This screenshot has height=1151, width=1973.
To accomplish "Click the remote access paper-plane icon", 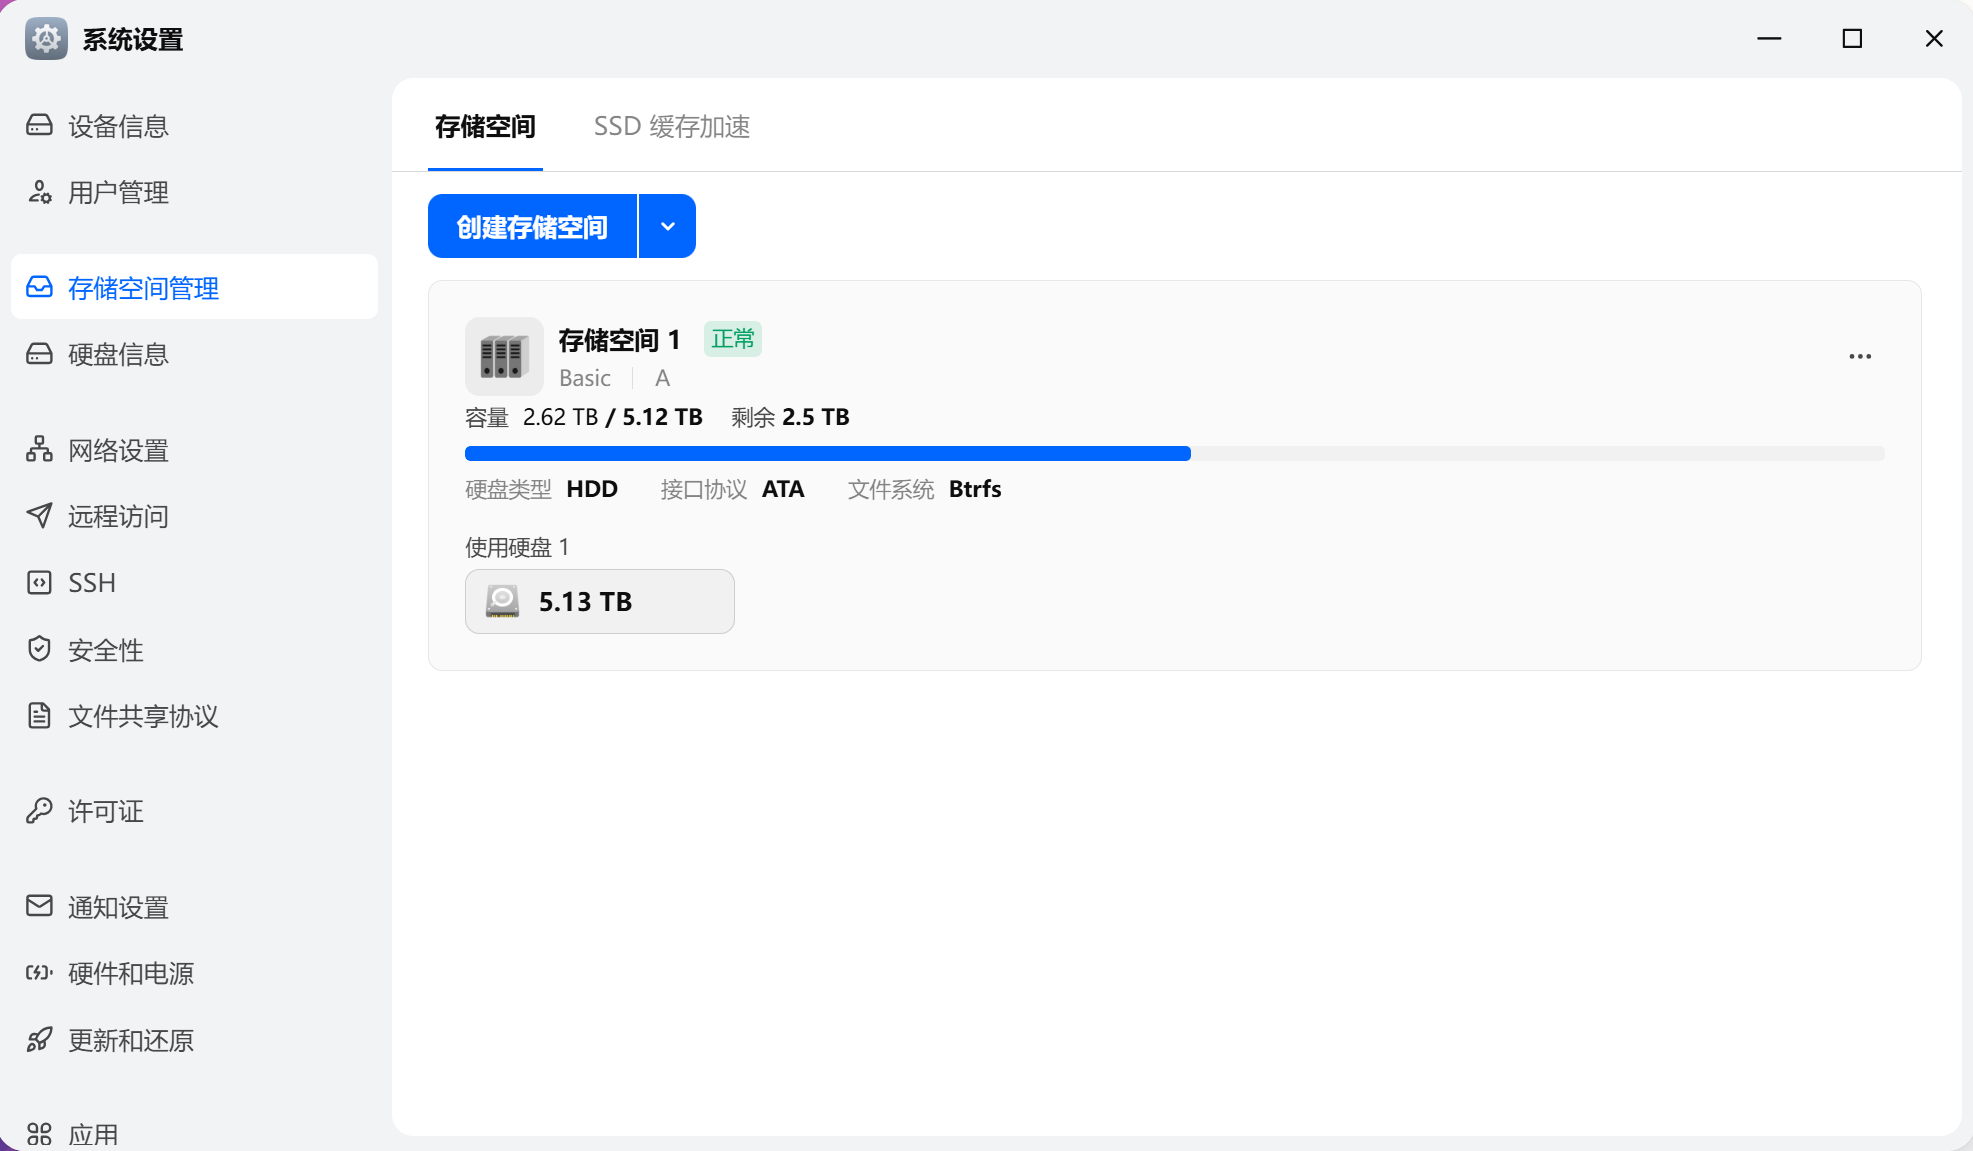I will (x=39, y=515).
